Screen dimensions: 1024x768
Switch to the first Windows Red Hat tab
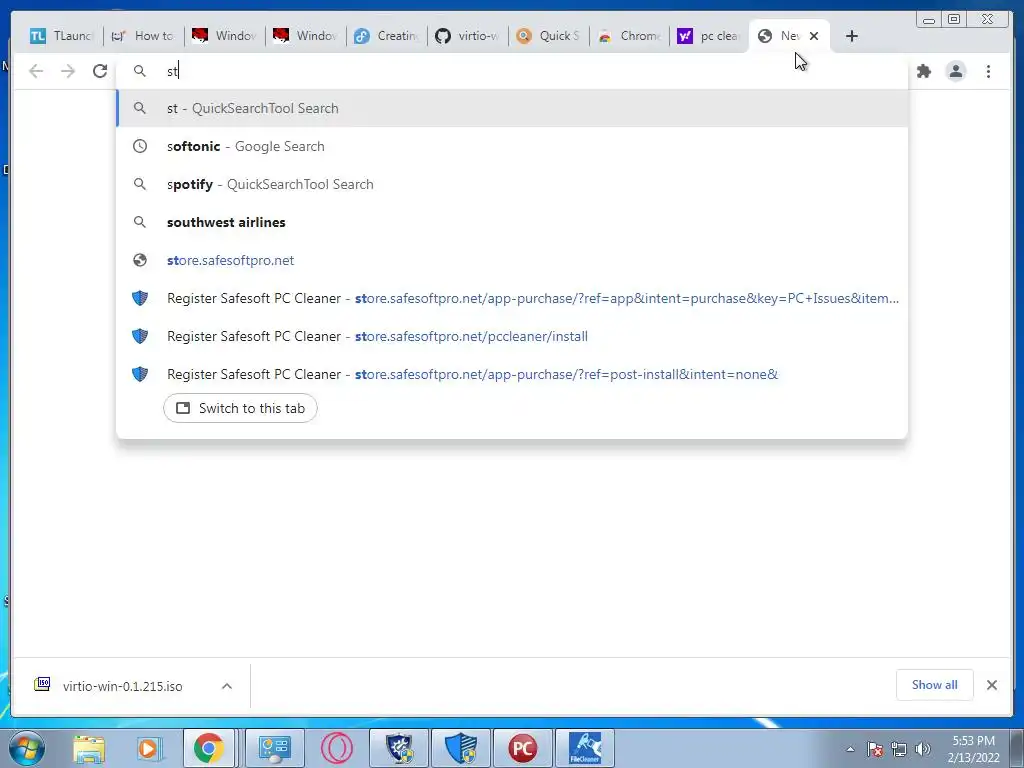click(225, 36)
